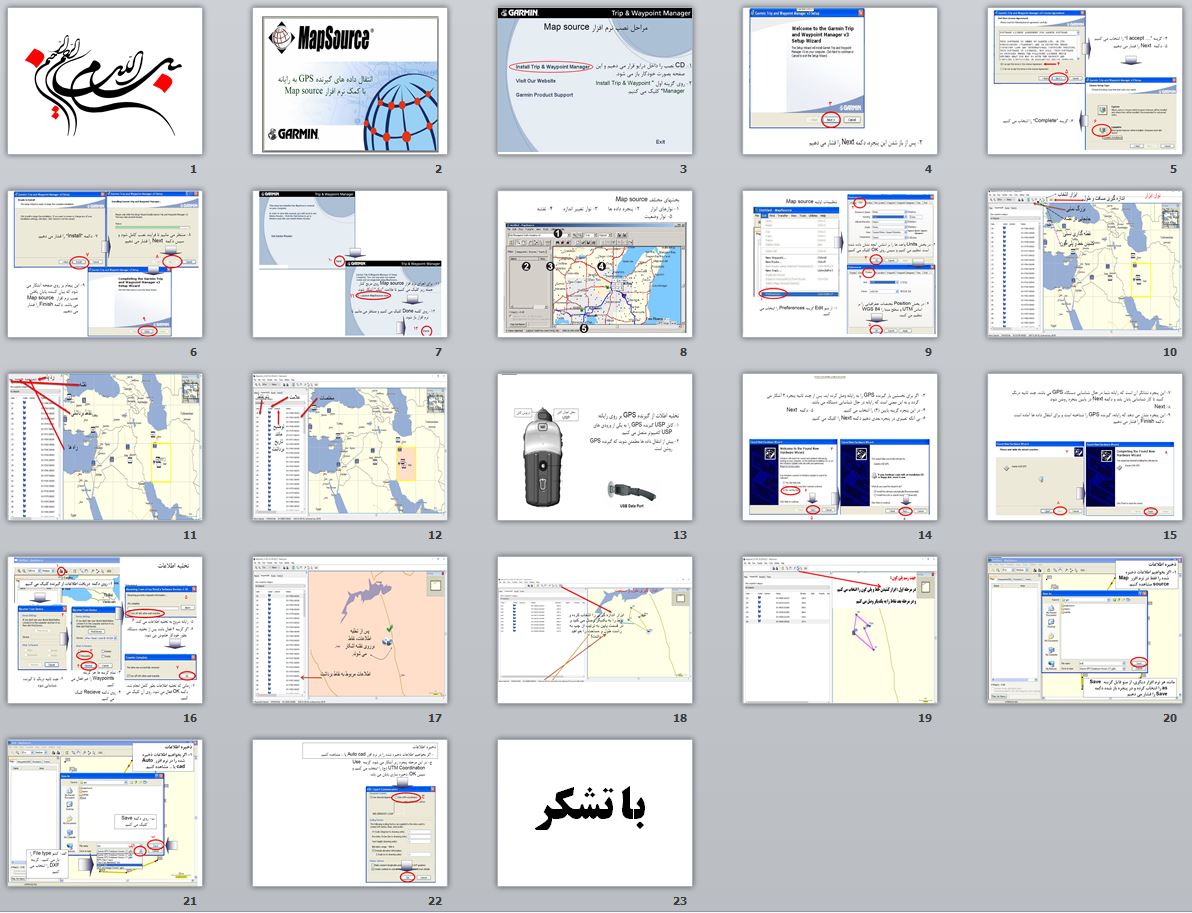The image size is (1192, 913).
Task: Select slide 23 with the large bold Persian text
Action: pos(594,813)
